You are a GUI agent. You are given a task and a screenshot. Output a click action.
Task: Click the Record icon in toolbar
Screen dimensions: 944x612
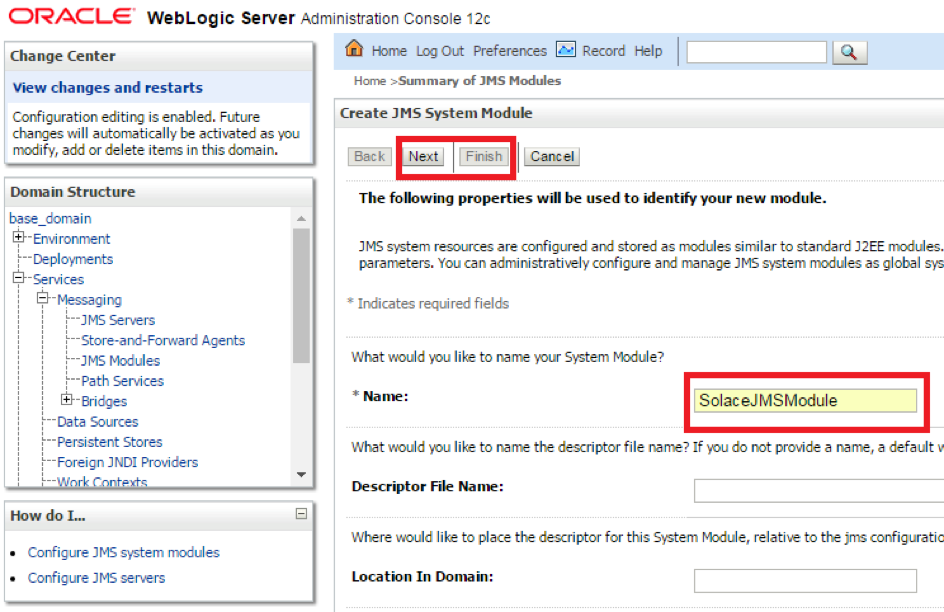(x=566, y=50)
